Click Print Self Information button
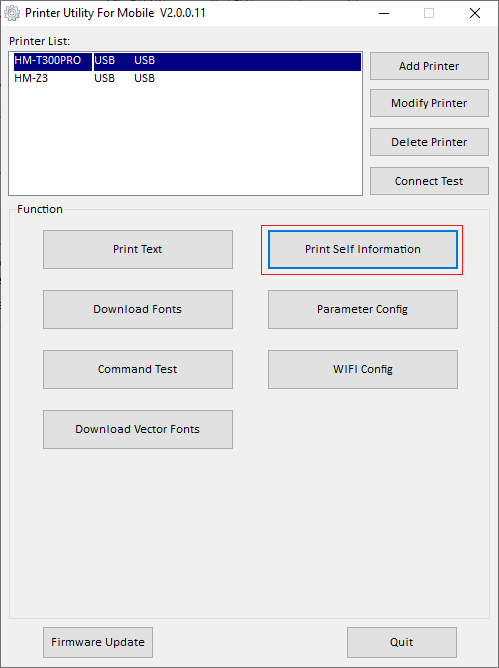499x668 pixels. (x=363, y=250)
